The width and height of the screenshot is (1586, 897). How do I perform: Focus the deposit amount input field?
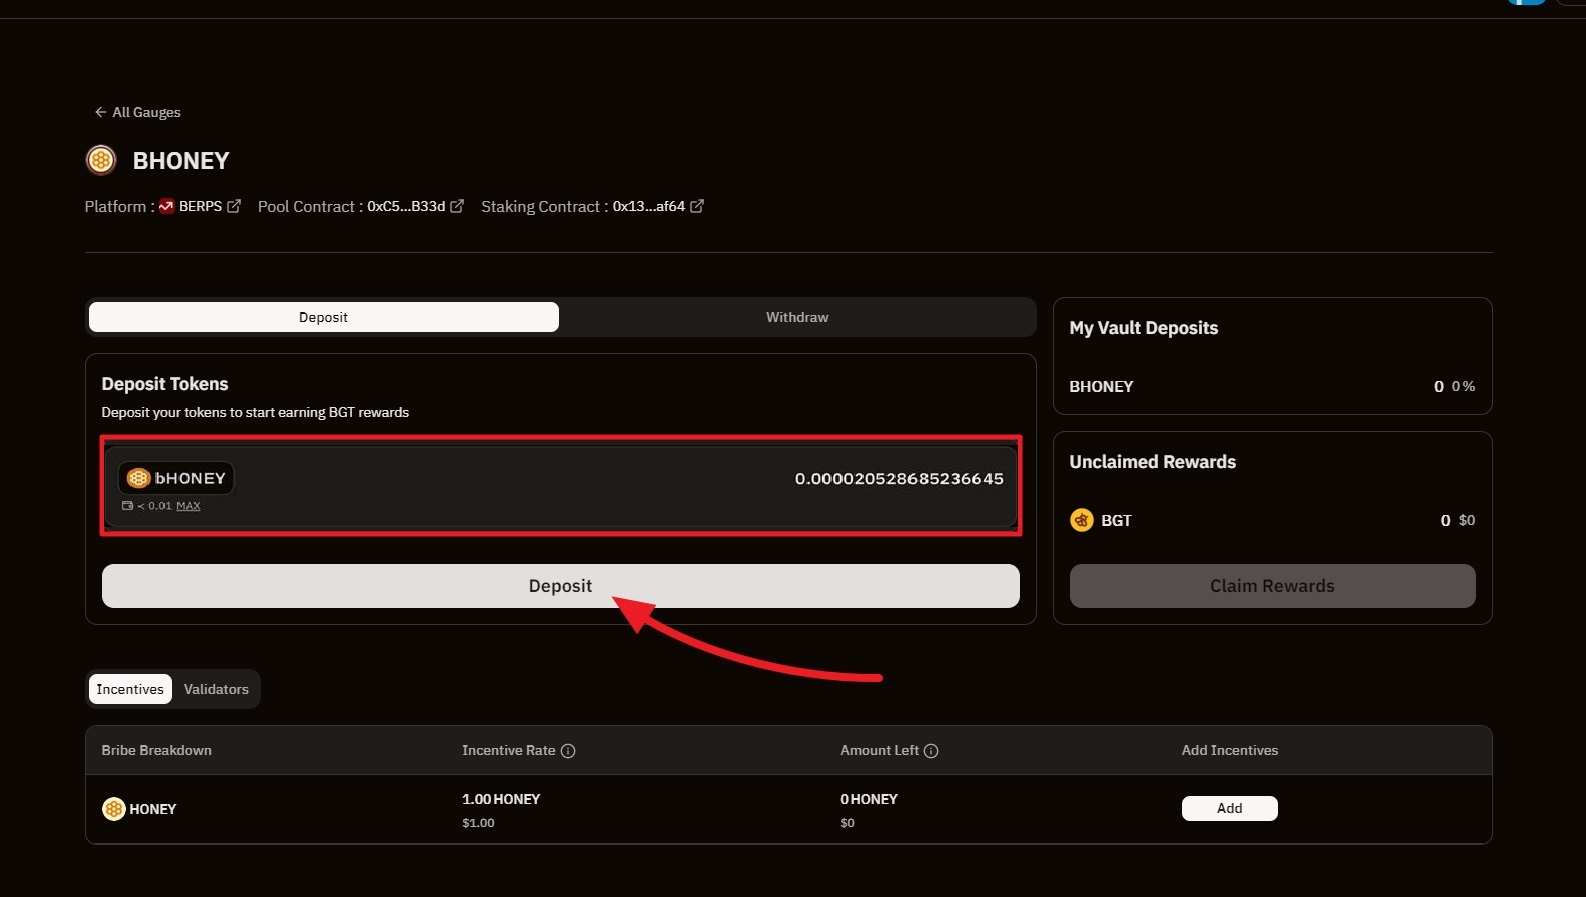(898, 479)
